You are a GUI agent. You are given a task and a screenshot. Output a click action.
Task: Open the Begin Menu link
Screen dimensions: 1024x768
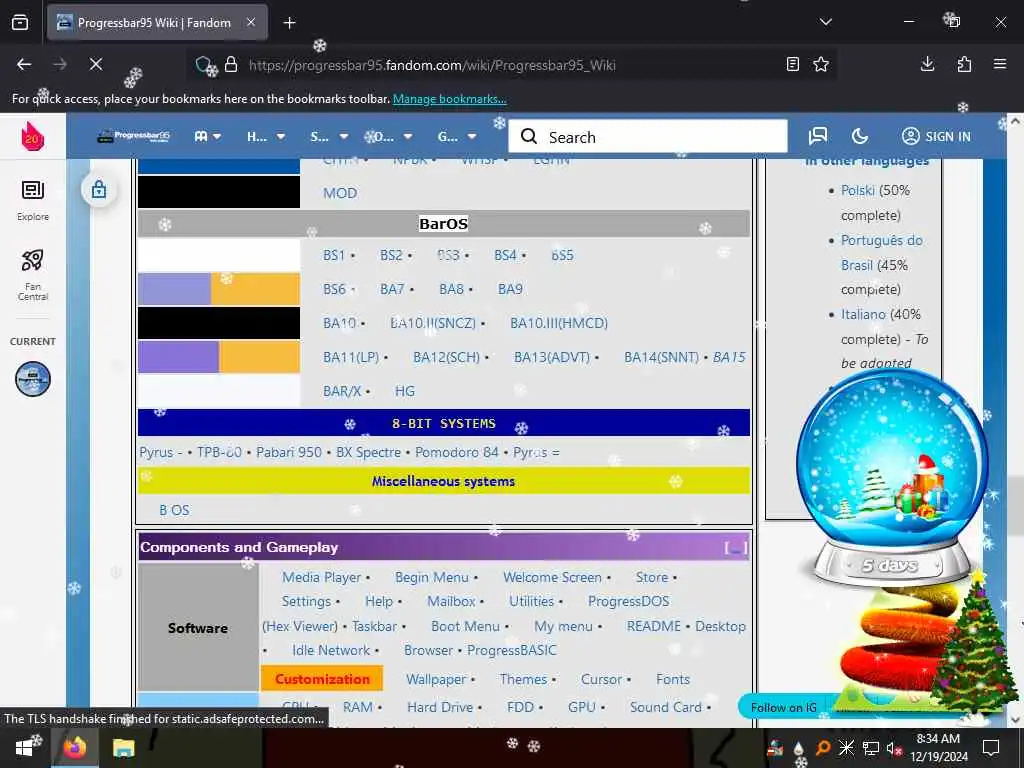point(432,577)
